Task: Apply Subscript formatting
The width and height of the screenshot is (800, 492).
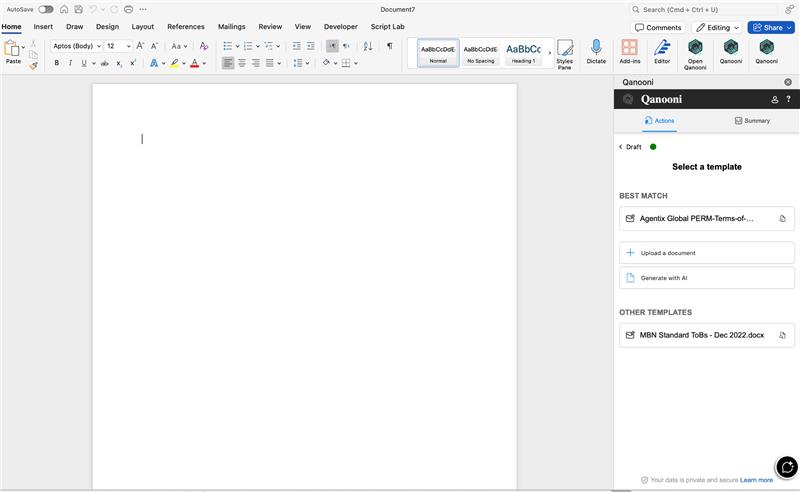Action: 119,63
